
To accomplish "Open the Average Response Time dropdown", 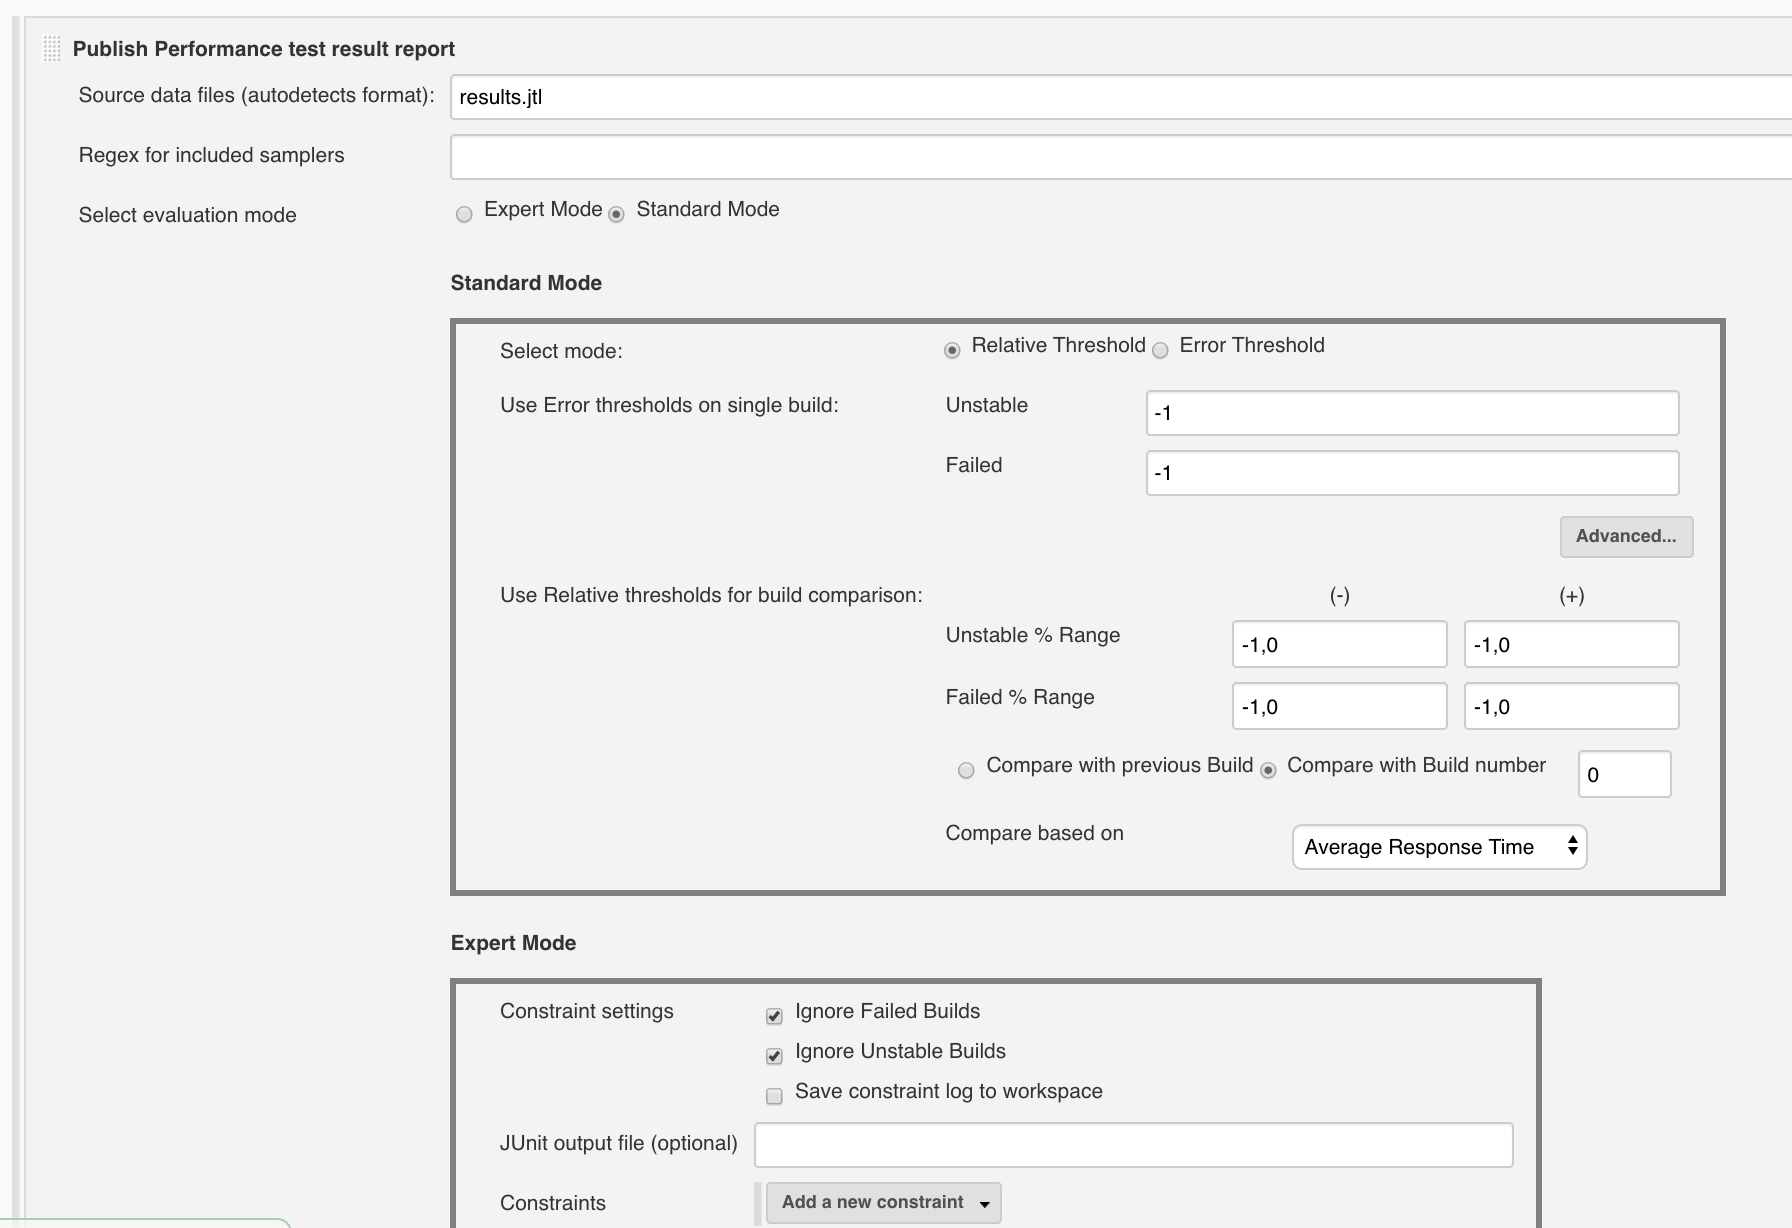I will (x=1439, y=847).
